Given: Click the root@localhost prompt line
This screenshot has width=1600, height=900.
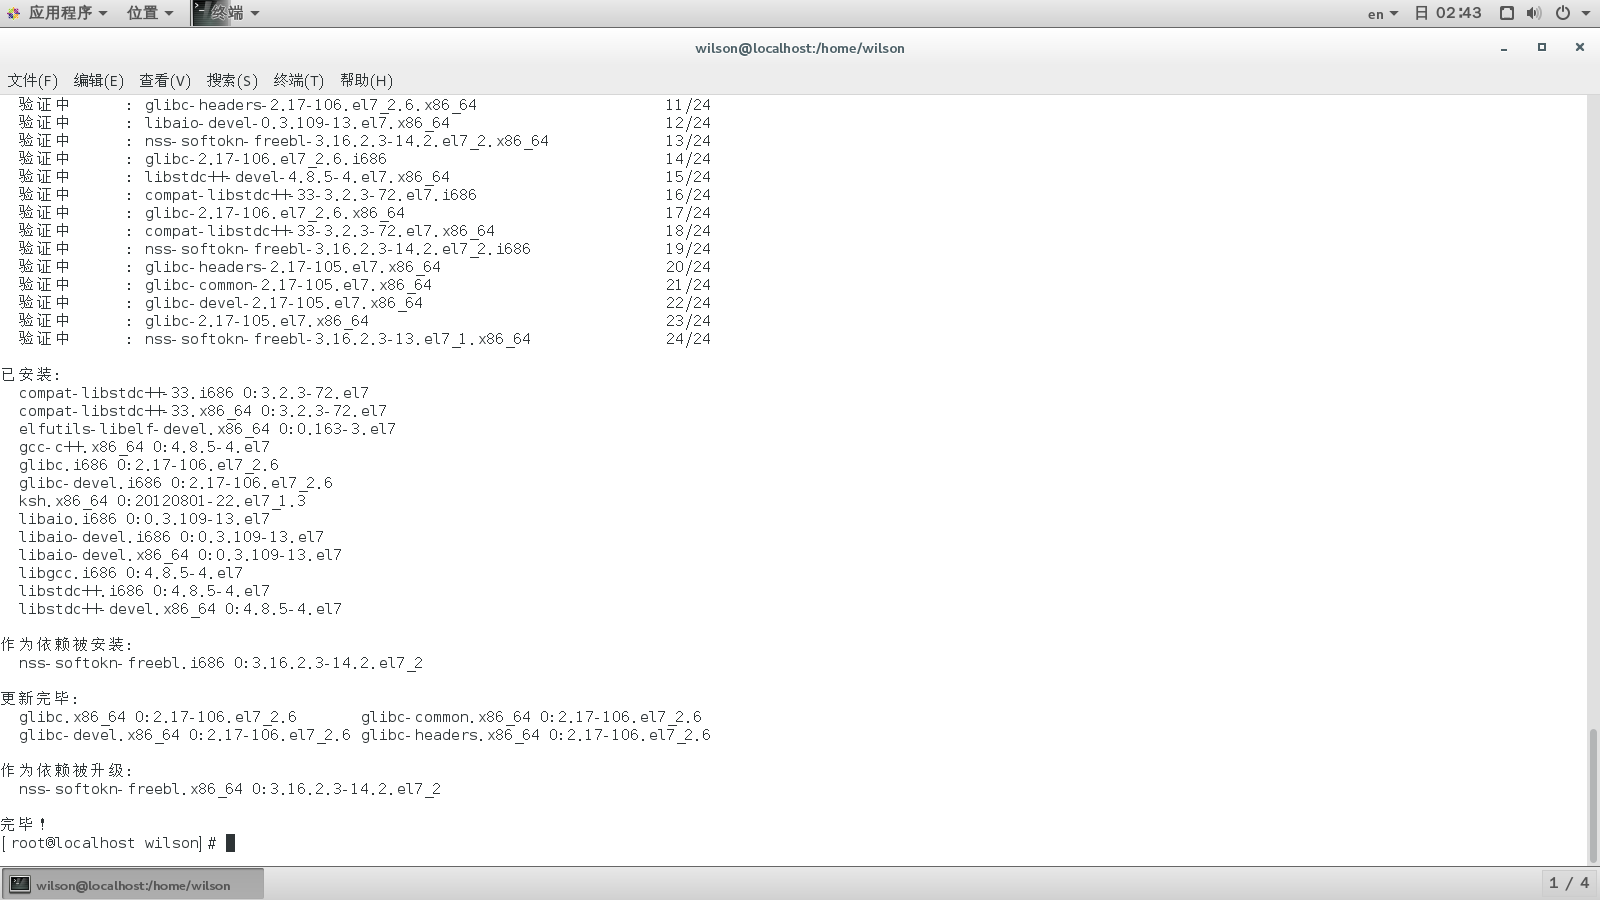Looking at the screenshot, I should [118, 843].
